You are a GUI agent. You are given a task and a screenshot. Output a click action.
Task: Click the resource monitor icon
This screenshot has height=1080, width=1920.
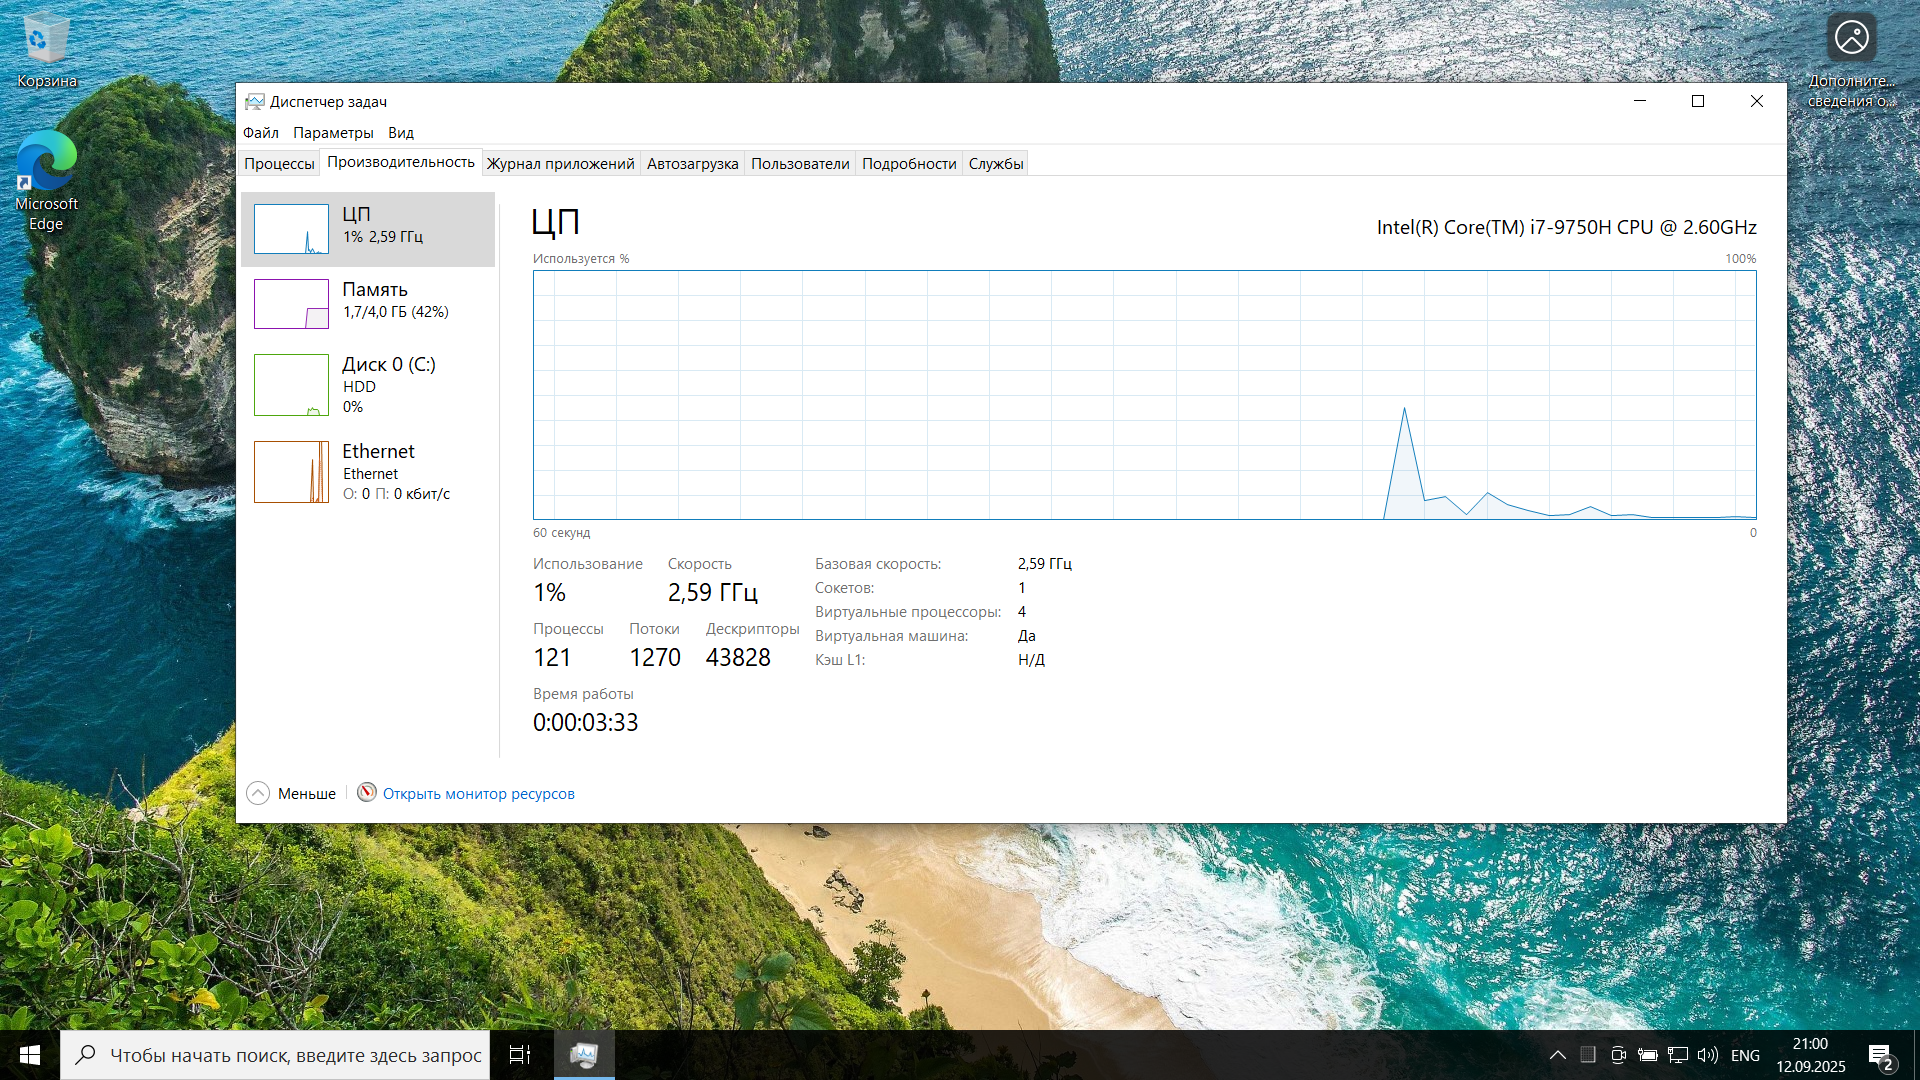367,793
